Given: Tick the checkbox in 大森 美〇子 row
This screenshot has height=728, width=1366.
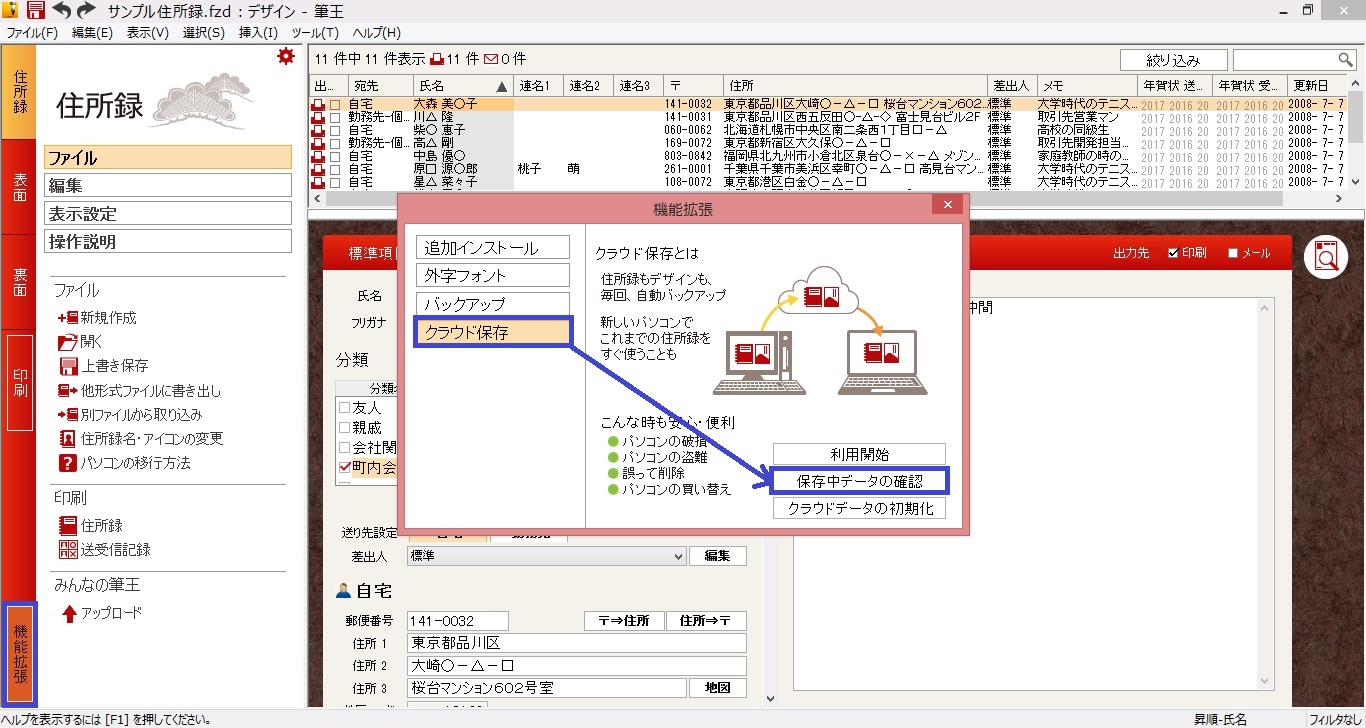Looking at the screenshot, I should point(335,104).
